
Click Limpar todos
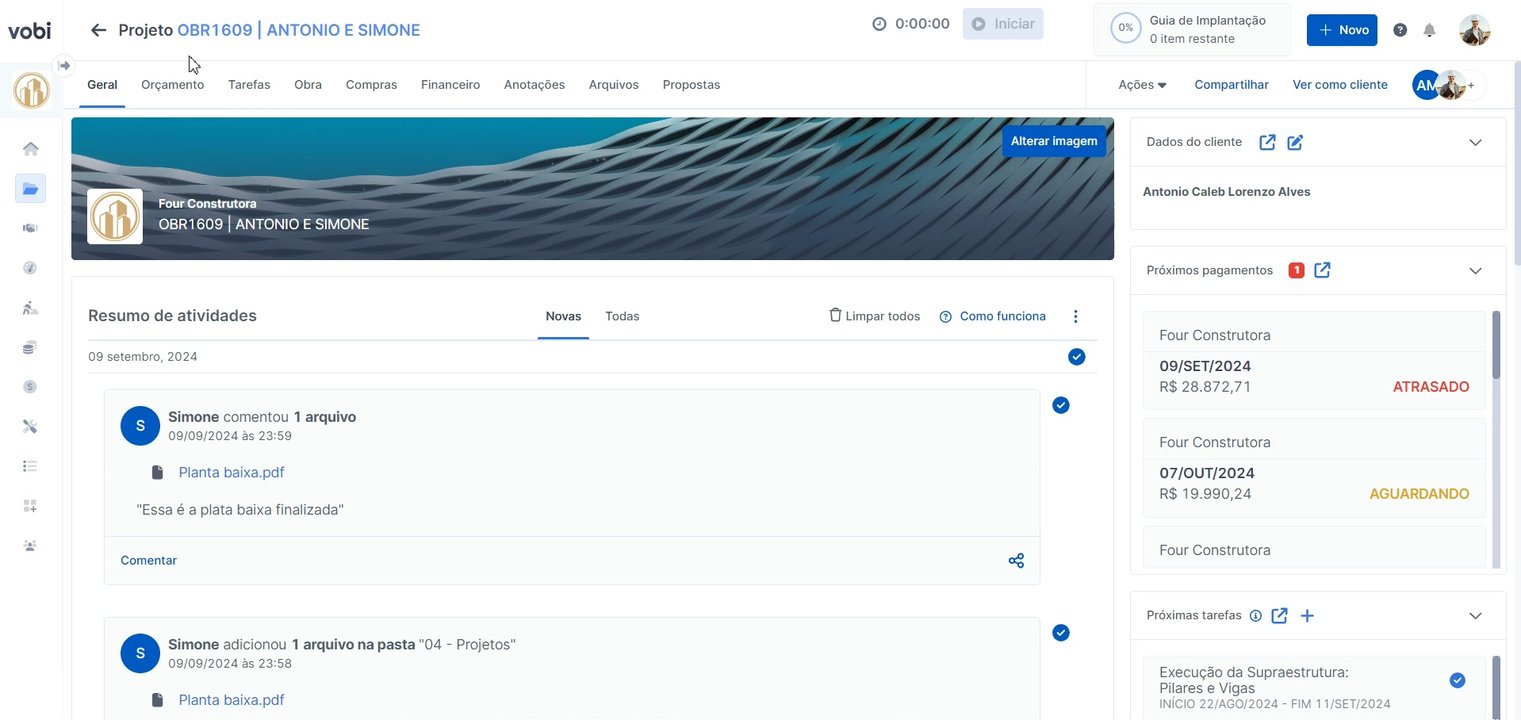tap(874, 316)
